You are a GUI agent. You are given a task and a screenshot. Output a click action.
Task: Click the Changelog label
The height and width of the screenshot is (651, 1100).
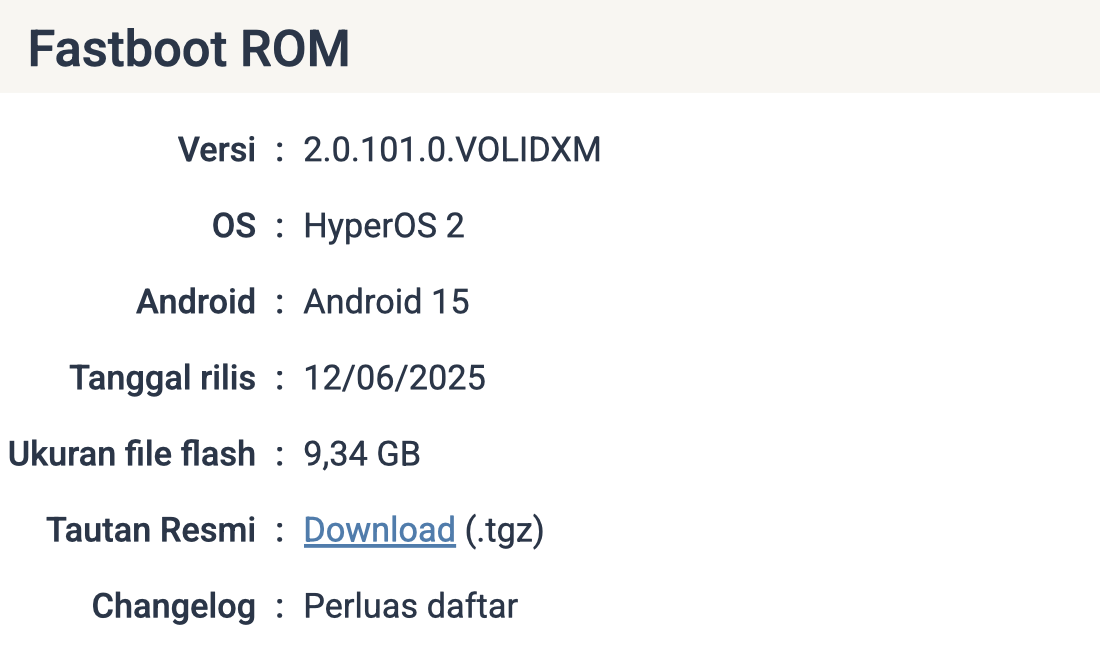pyautogui.click(x=174, y=606)
